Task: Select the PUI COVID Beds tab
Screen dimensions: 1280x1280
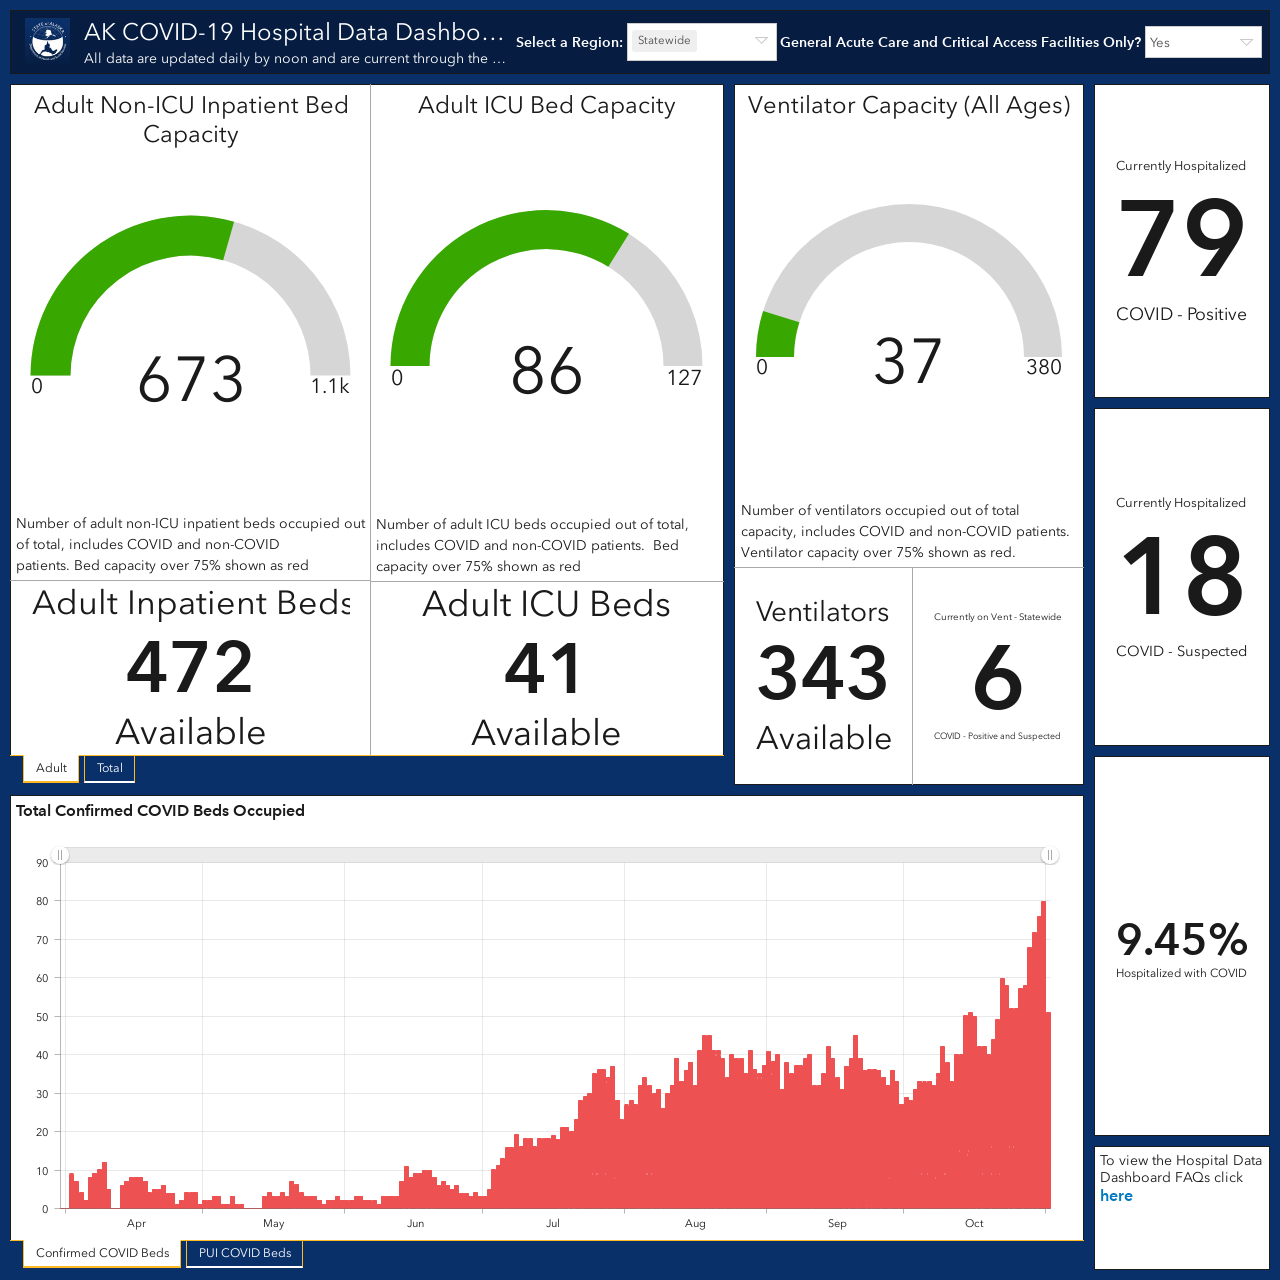Action: coord(245,1253)
